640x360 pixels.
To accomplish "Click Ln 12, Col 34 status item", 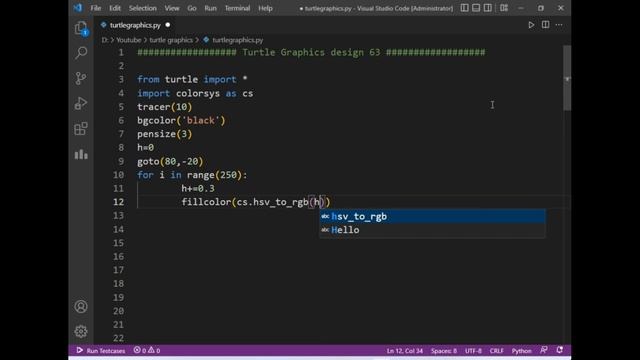I will pyautogui.click(x=405, y=351).
